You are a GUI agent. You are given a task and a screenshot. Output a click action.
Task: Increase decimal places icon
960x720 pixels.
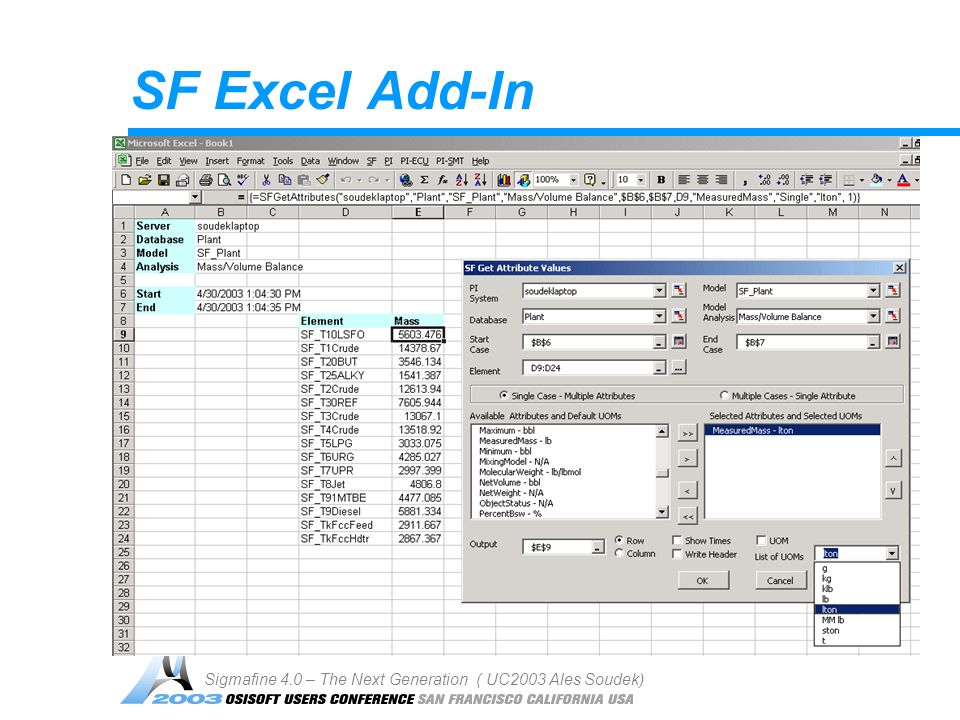pyautogui.click(x=764, y=179)
